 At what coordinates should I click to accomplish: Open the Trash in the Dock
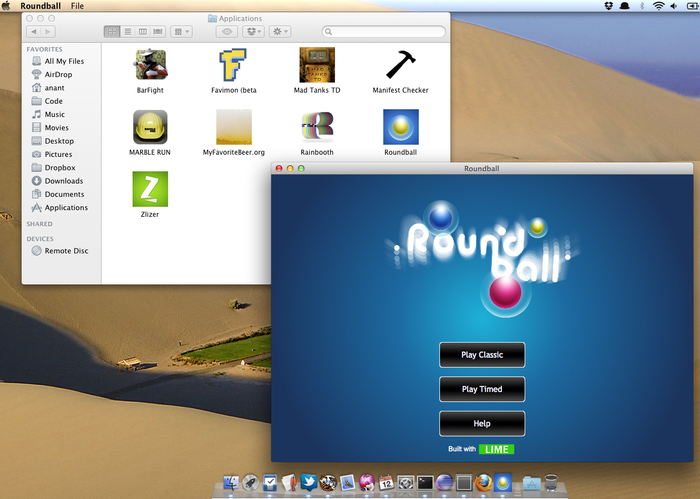[551, 482]
